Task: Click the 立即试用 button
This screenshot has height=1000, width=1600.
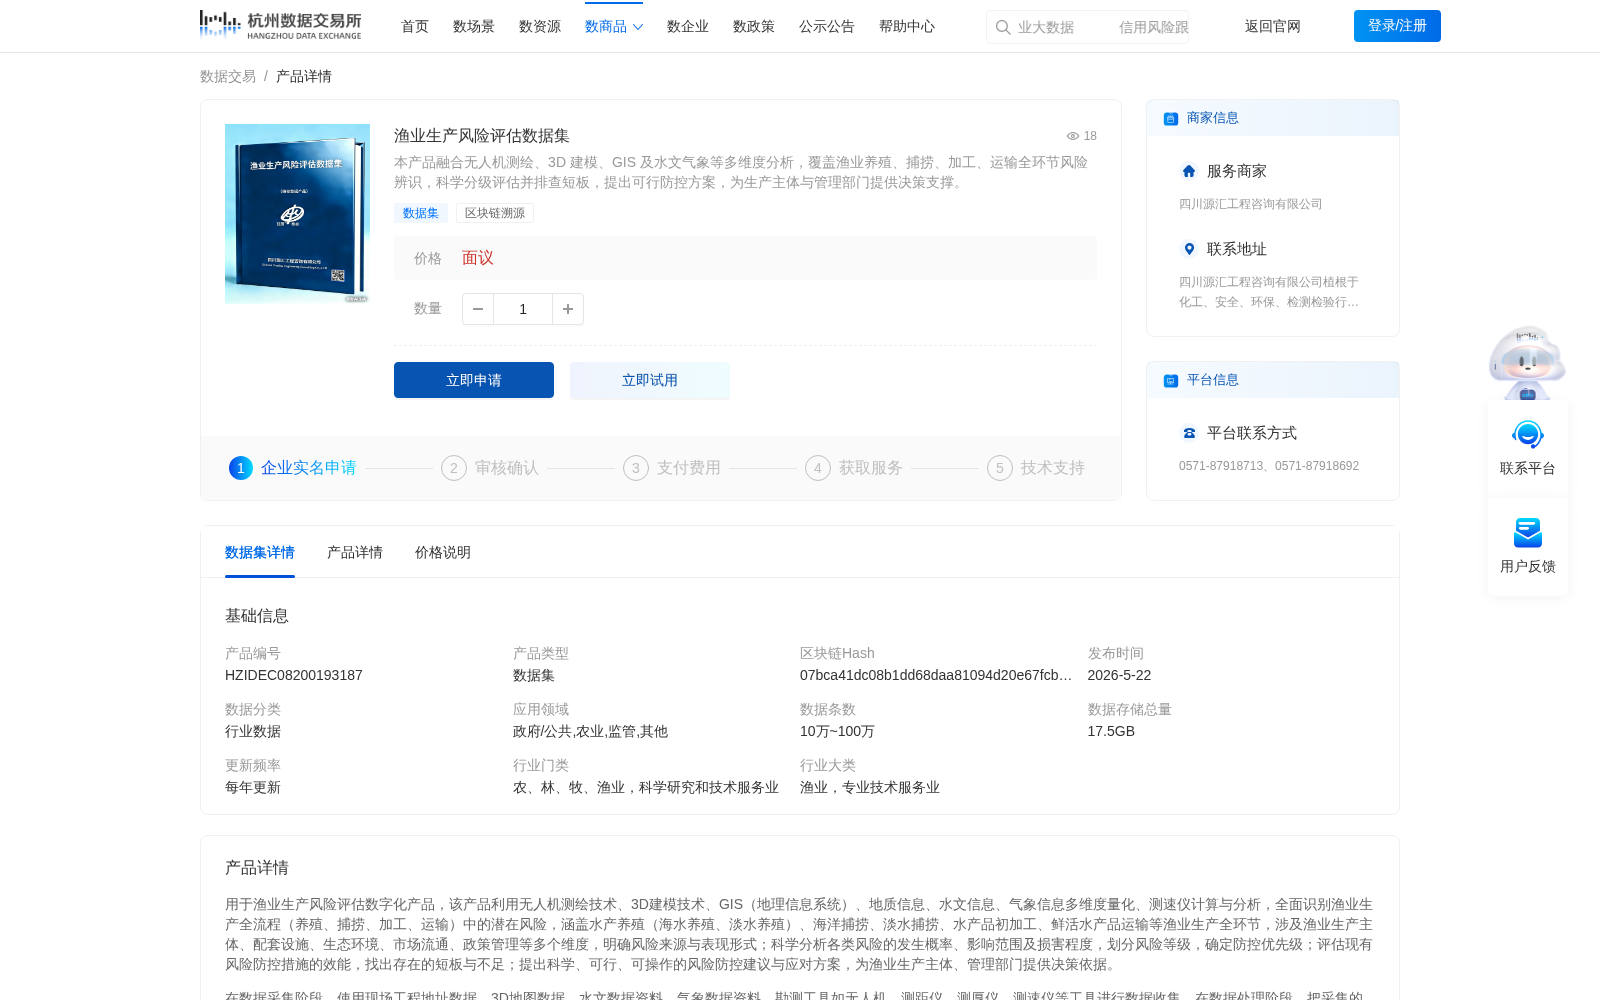Action: (650, 380)
